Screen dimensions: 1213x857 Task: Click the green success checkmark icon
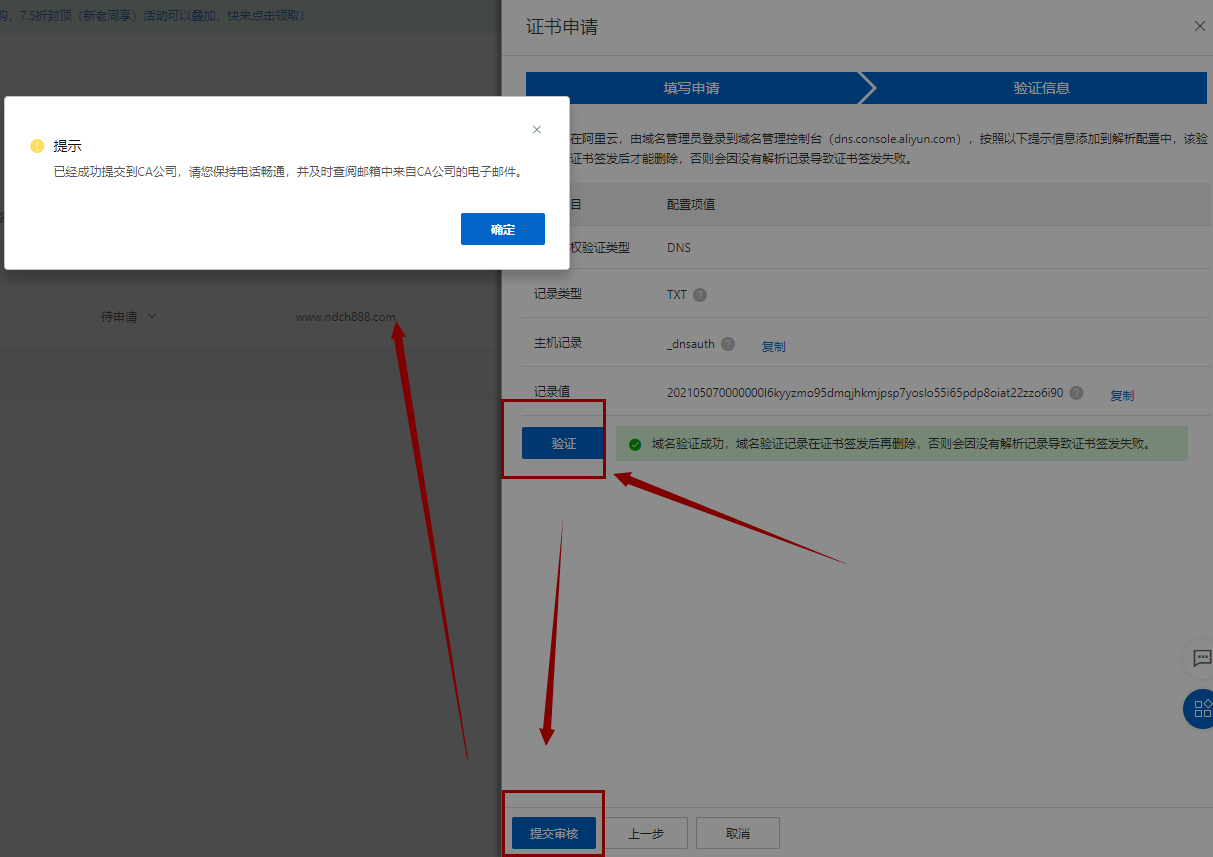point(634,444)
